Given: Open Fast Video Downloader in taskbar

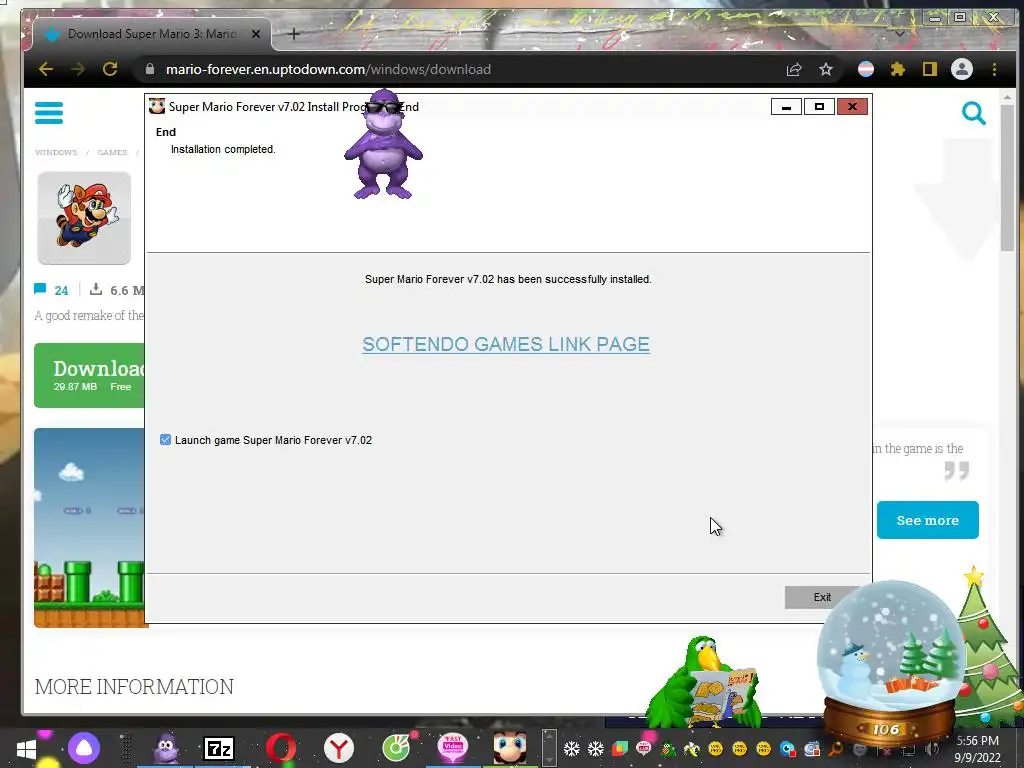Looking at the screenshot, I should 453,748.
